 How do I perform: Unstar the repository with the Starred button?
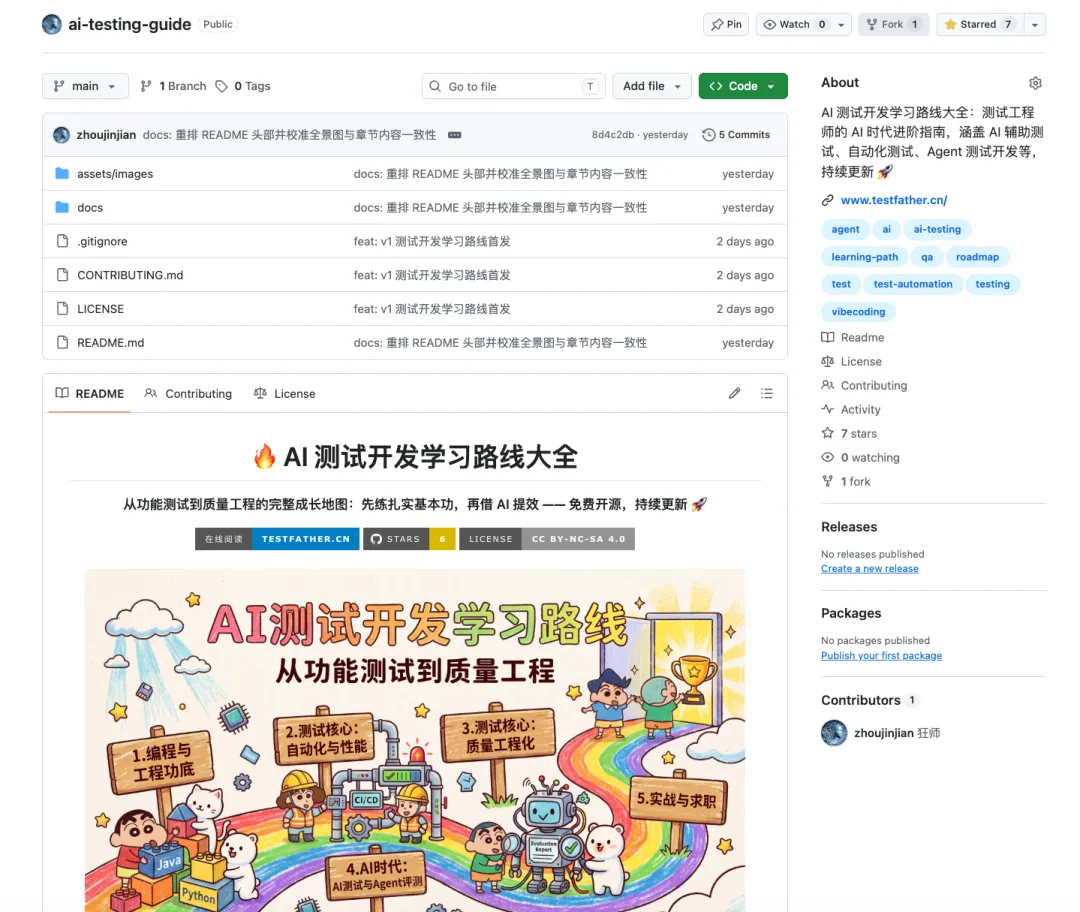(979, 24)
